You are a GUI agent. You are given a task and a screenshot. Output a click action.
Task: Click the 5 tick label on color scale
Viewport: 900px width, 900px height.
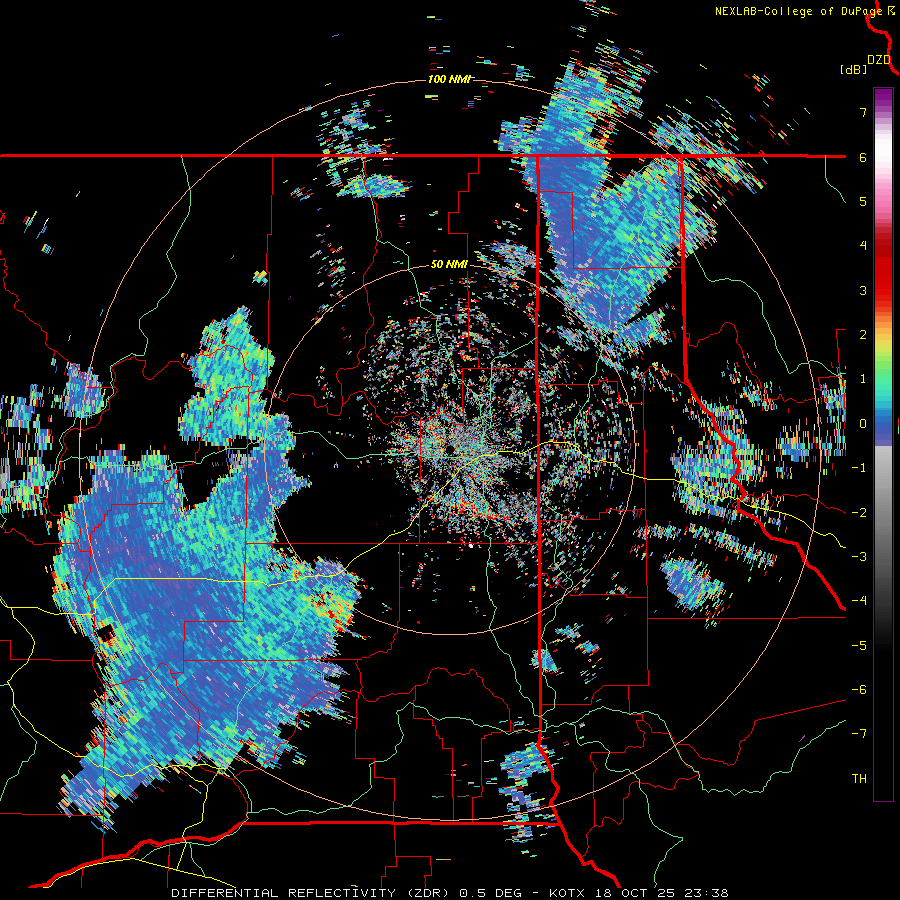pyautogui.click(x=863, y=201)
